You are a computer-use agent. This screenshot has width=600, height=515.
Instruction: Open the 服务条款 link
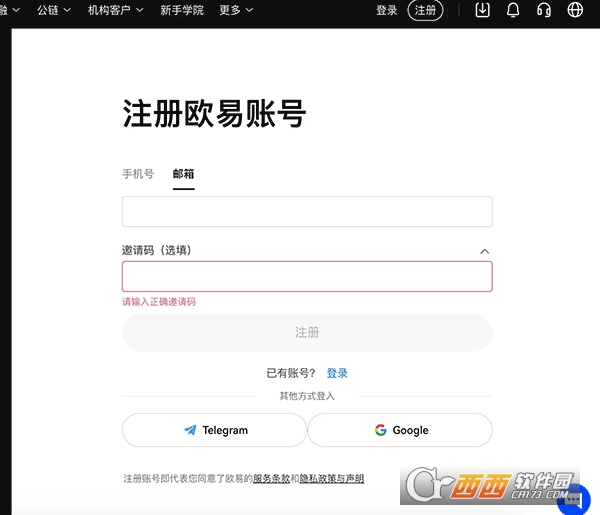click(271, 479)
